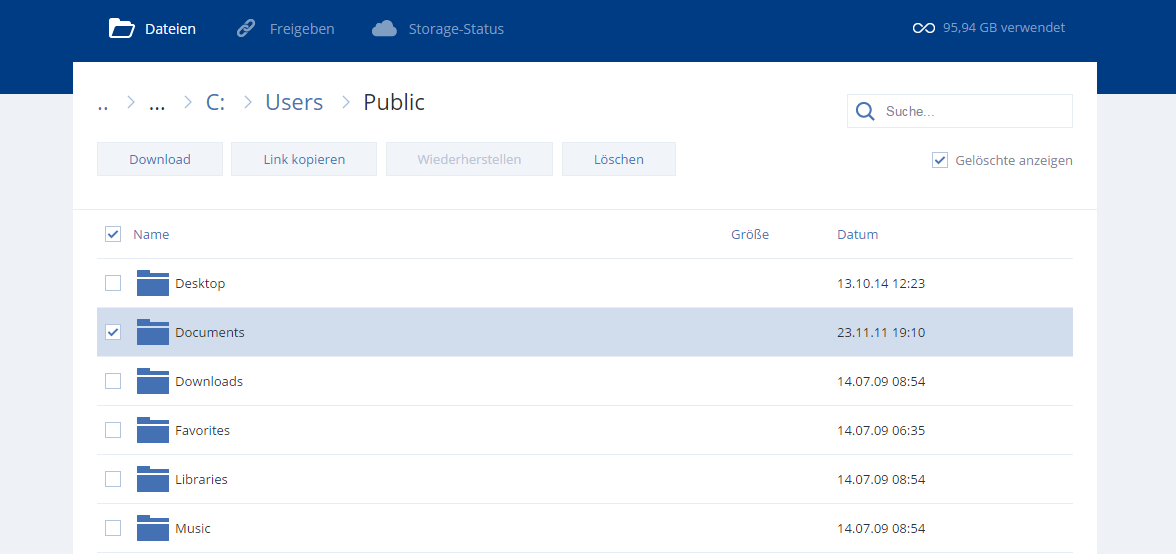Open the Music folder icon

pyautogui.click(x=153, y=528)
